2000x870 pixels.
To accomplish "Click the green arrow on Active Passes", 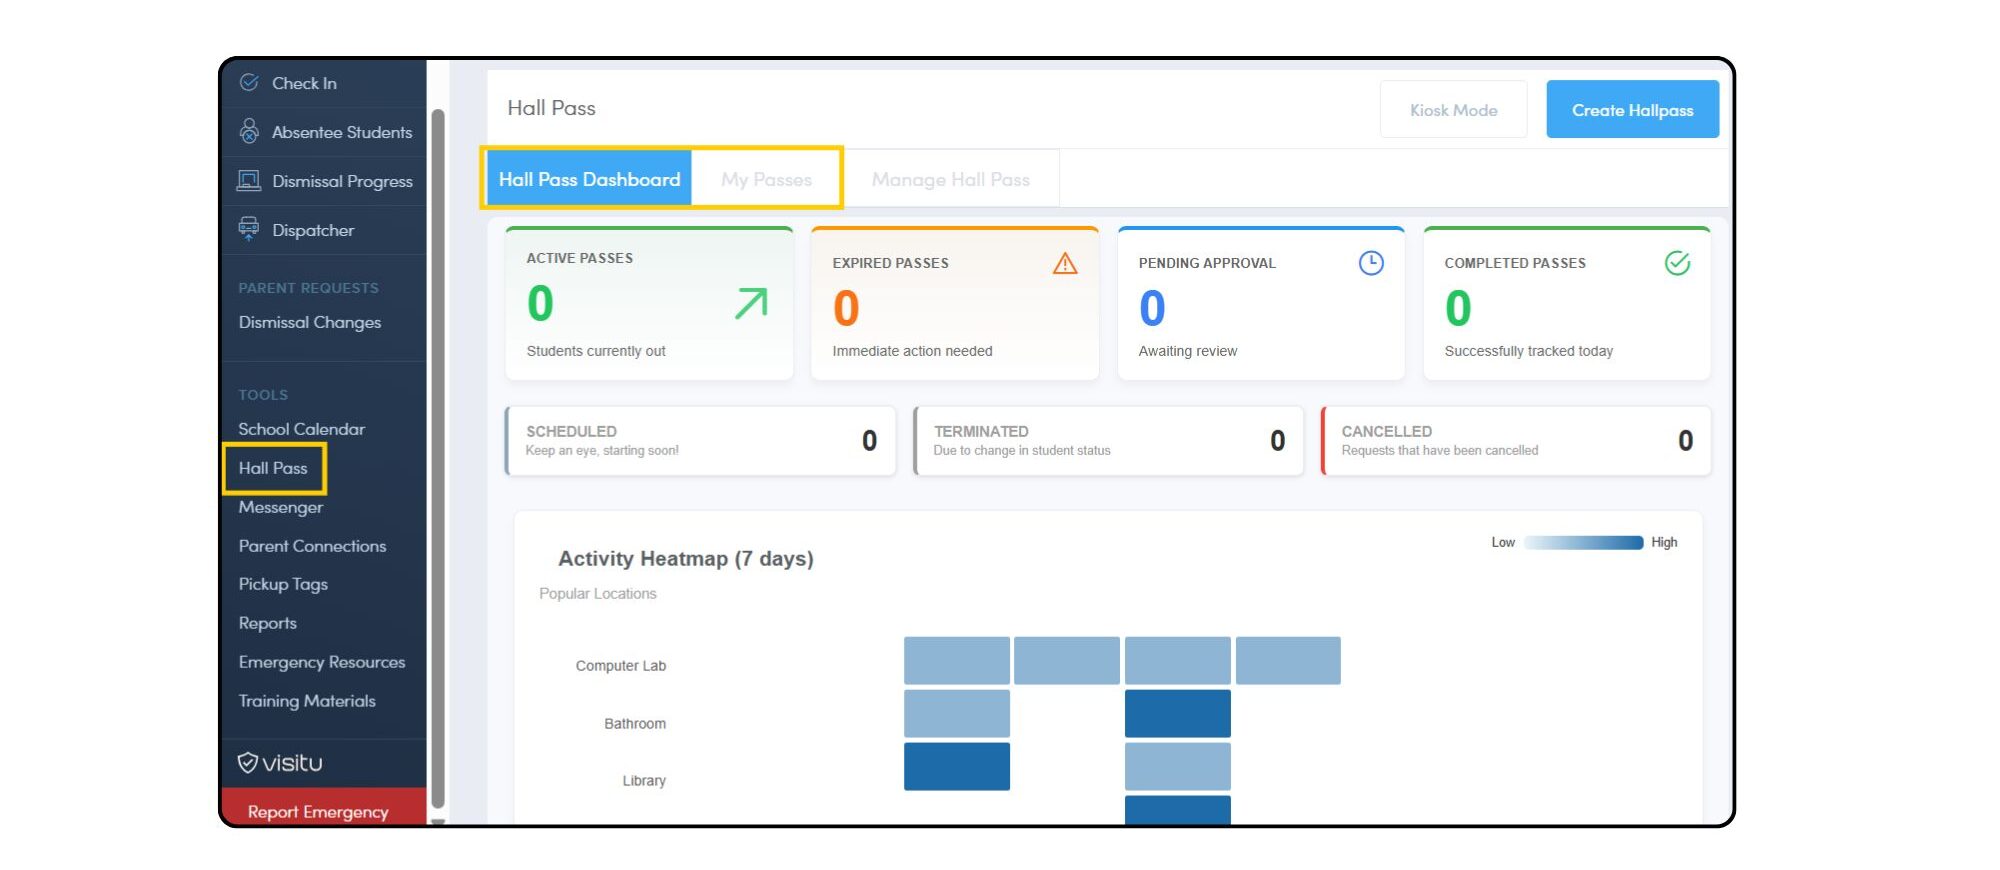I will tap(751, 303).
